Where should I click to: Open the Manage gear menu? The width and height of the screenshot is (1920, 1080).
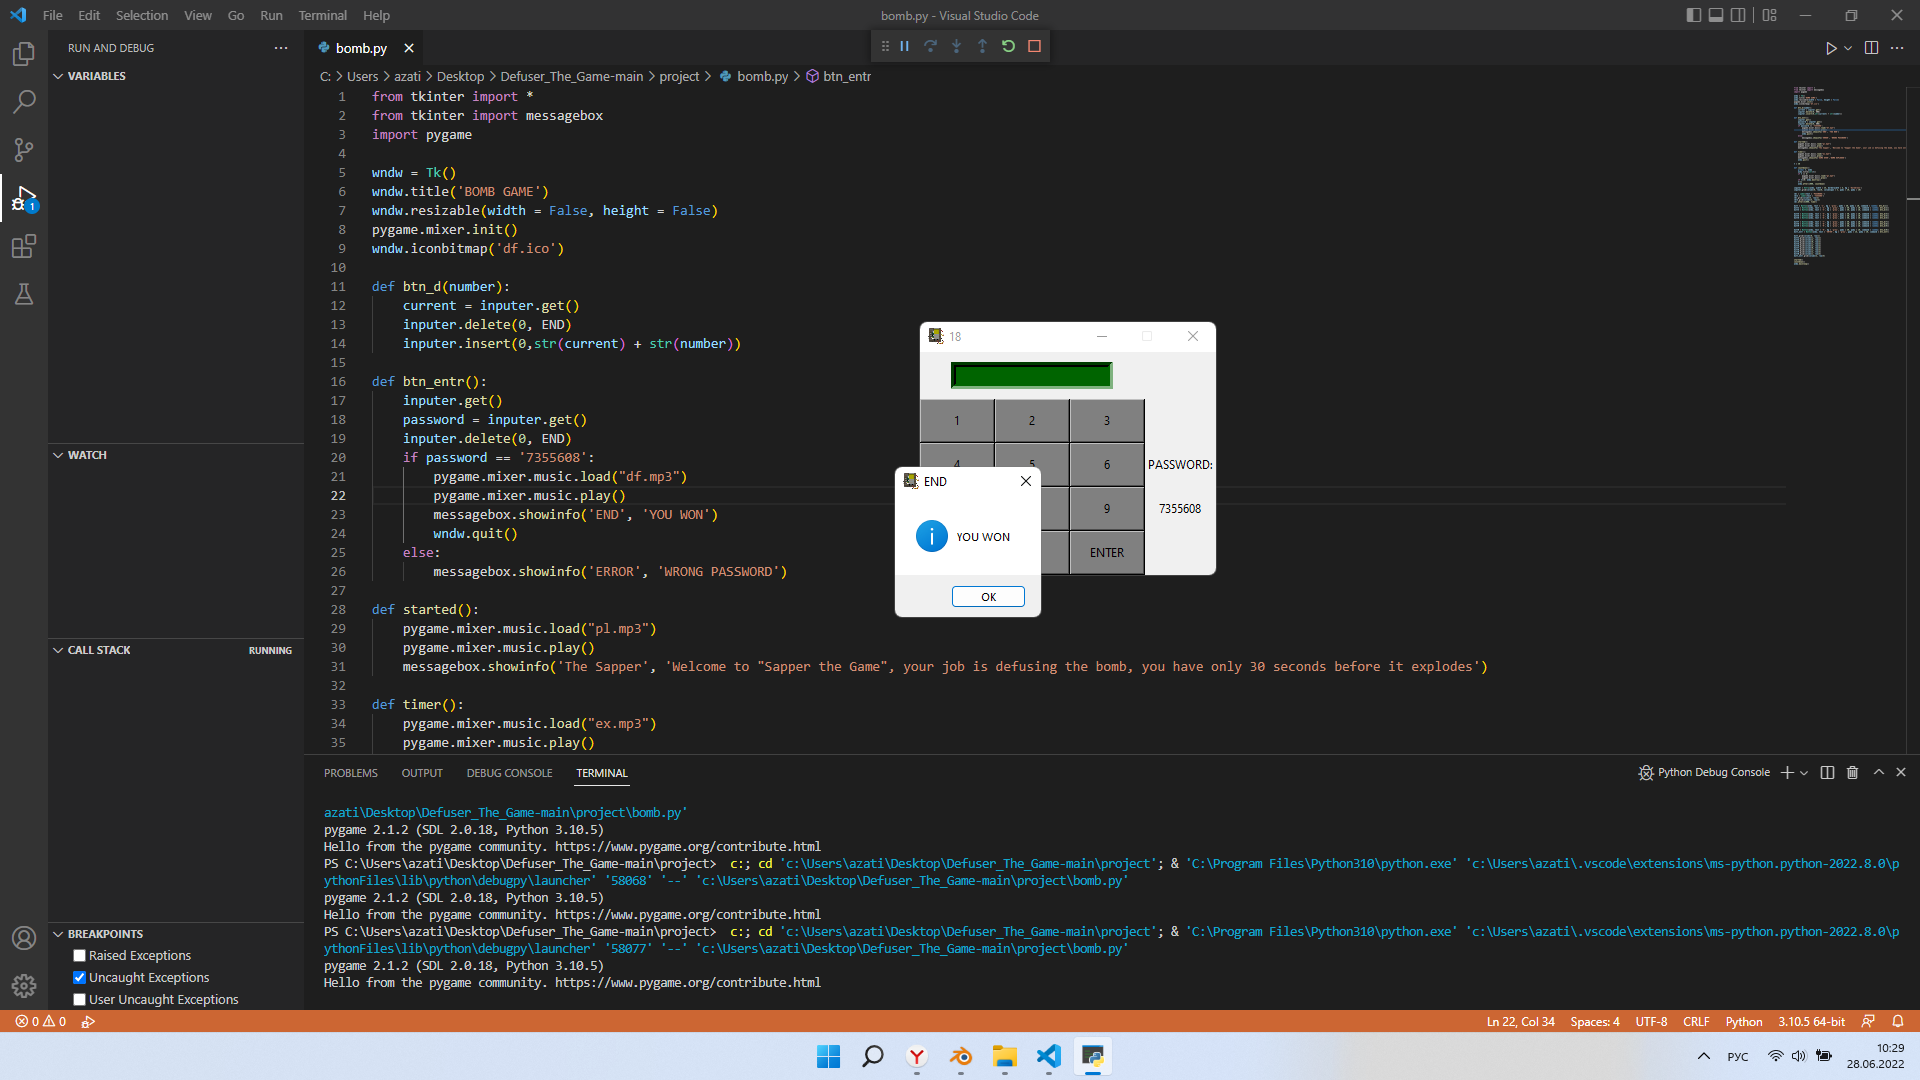(24, 986)
